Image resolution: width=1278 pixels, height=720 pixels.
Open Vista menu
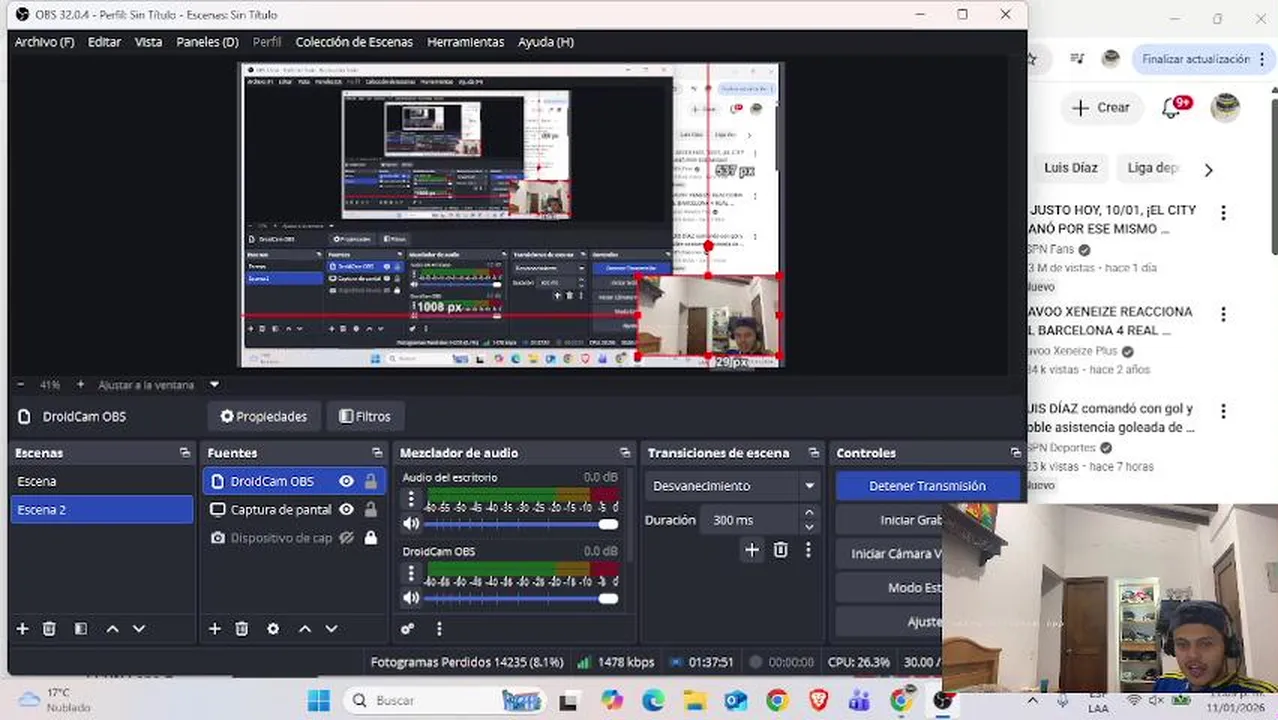click(x=148, y=42)
